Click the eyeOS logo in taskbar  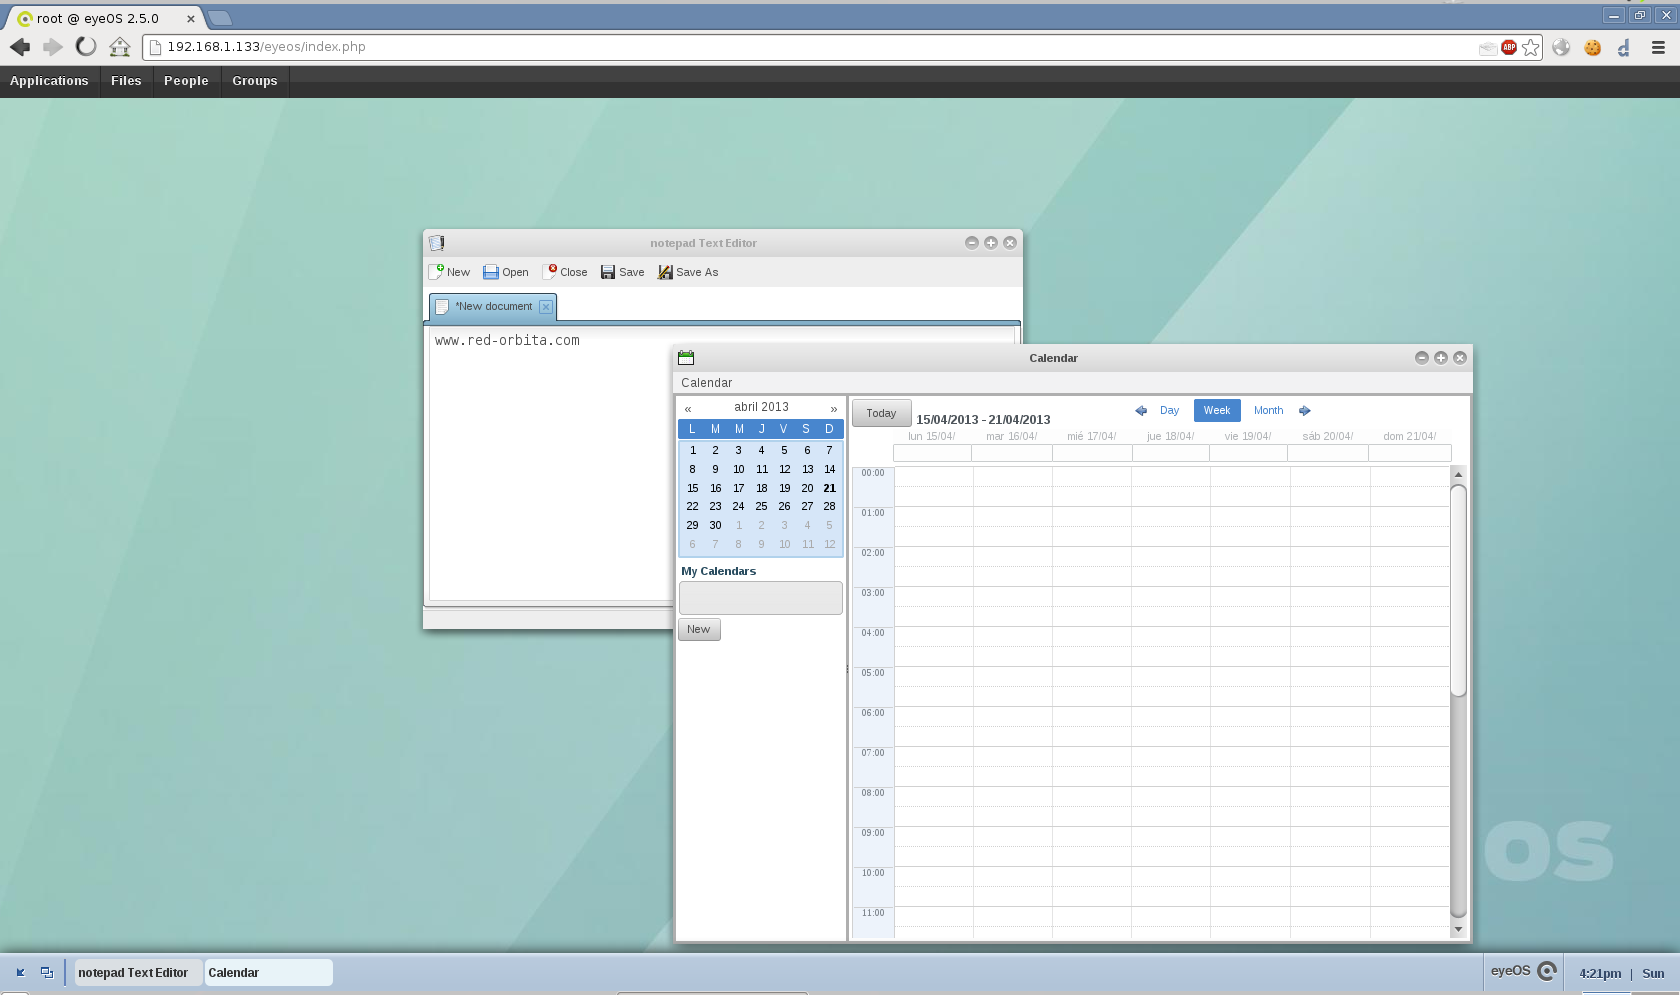[x=1547, y=971]
